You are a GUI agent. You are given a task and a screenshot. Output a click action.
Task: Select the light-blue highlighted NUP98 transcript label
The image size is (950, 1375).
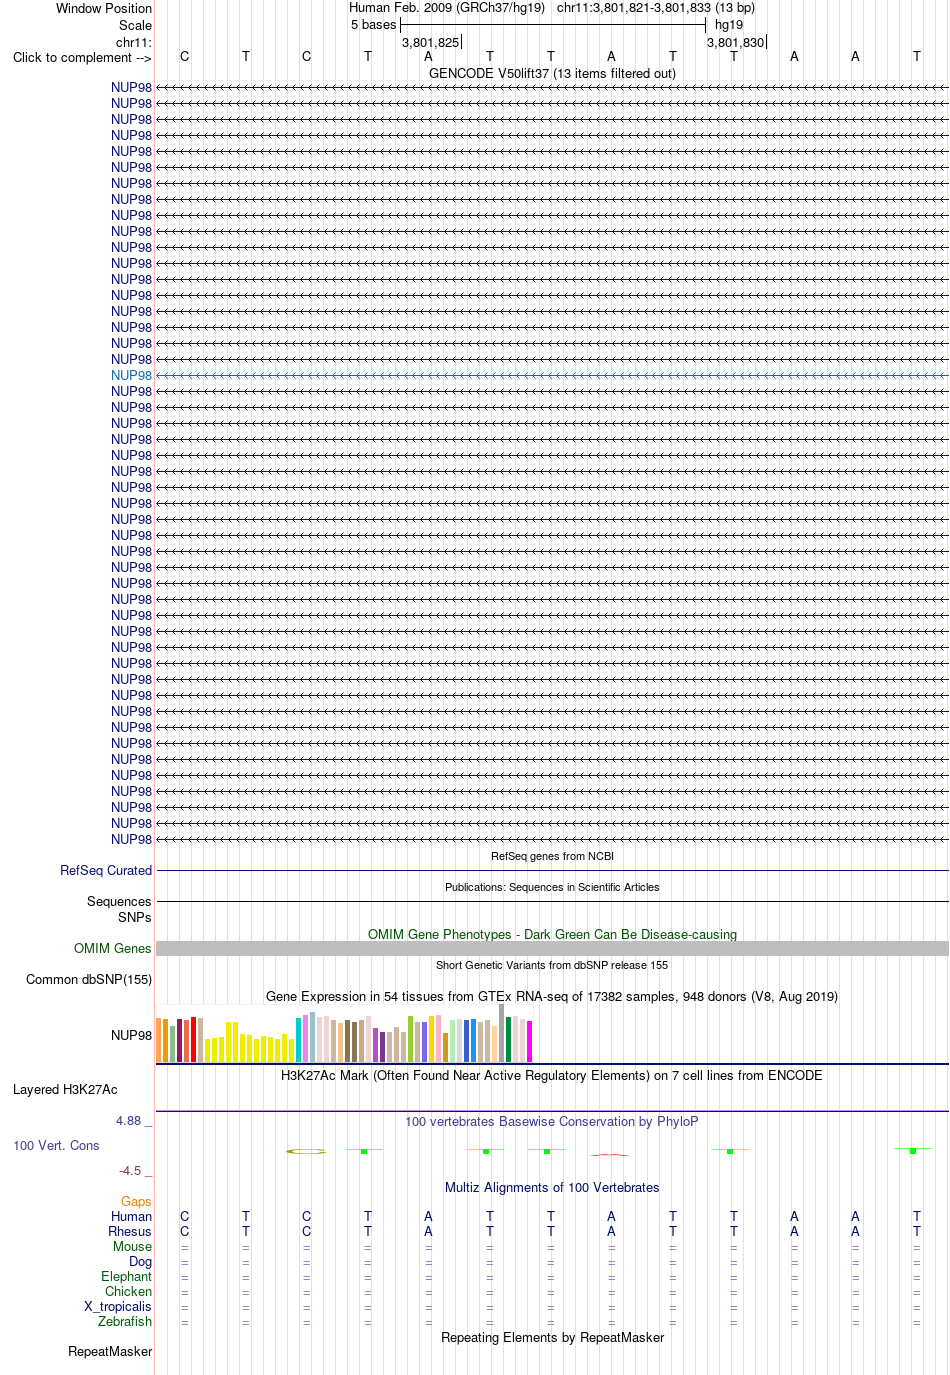(x=131, y=376)
